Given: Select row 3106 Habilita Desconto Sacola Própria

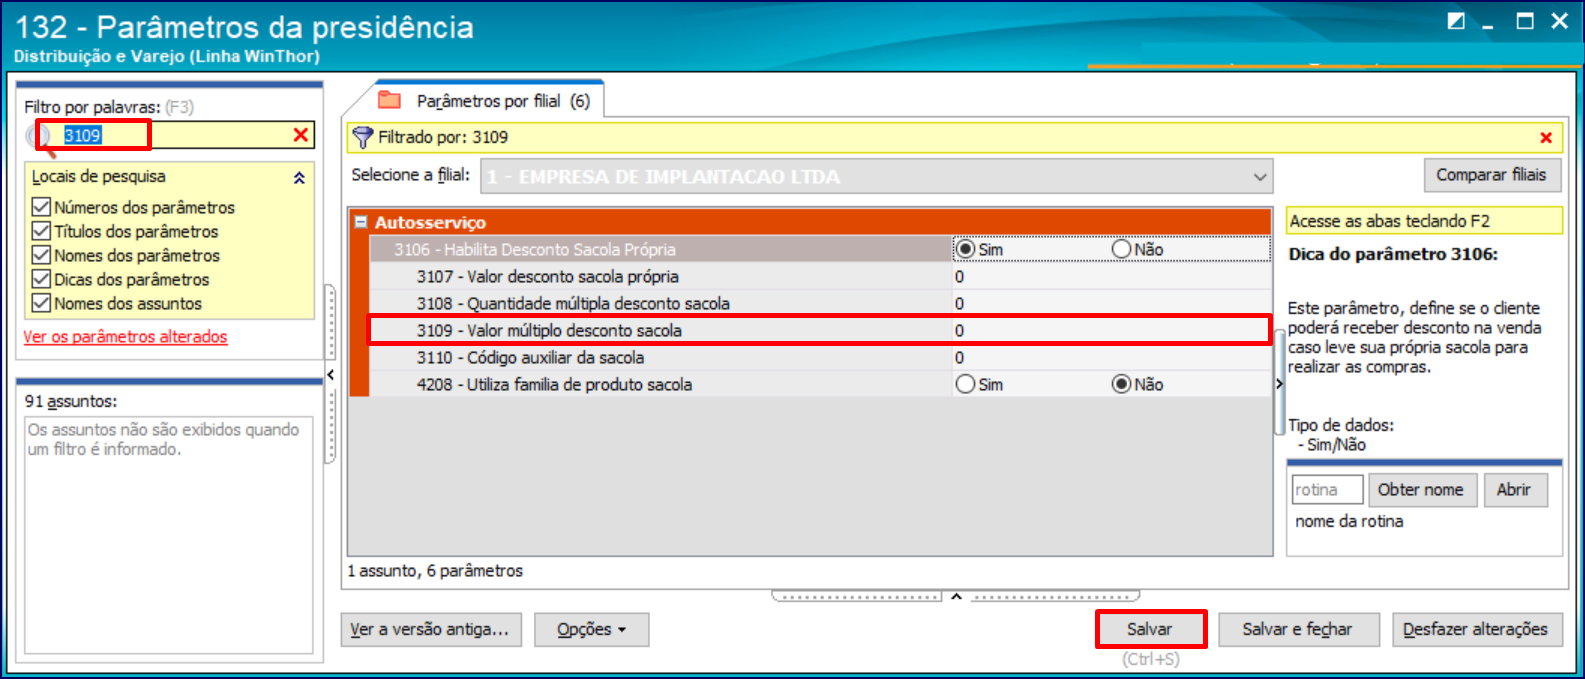Looking at the screenshot, I should [820, 250].
